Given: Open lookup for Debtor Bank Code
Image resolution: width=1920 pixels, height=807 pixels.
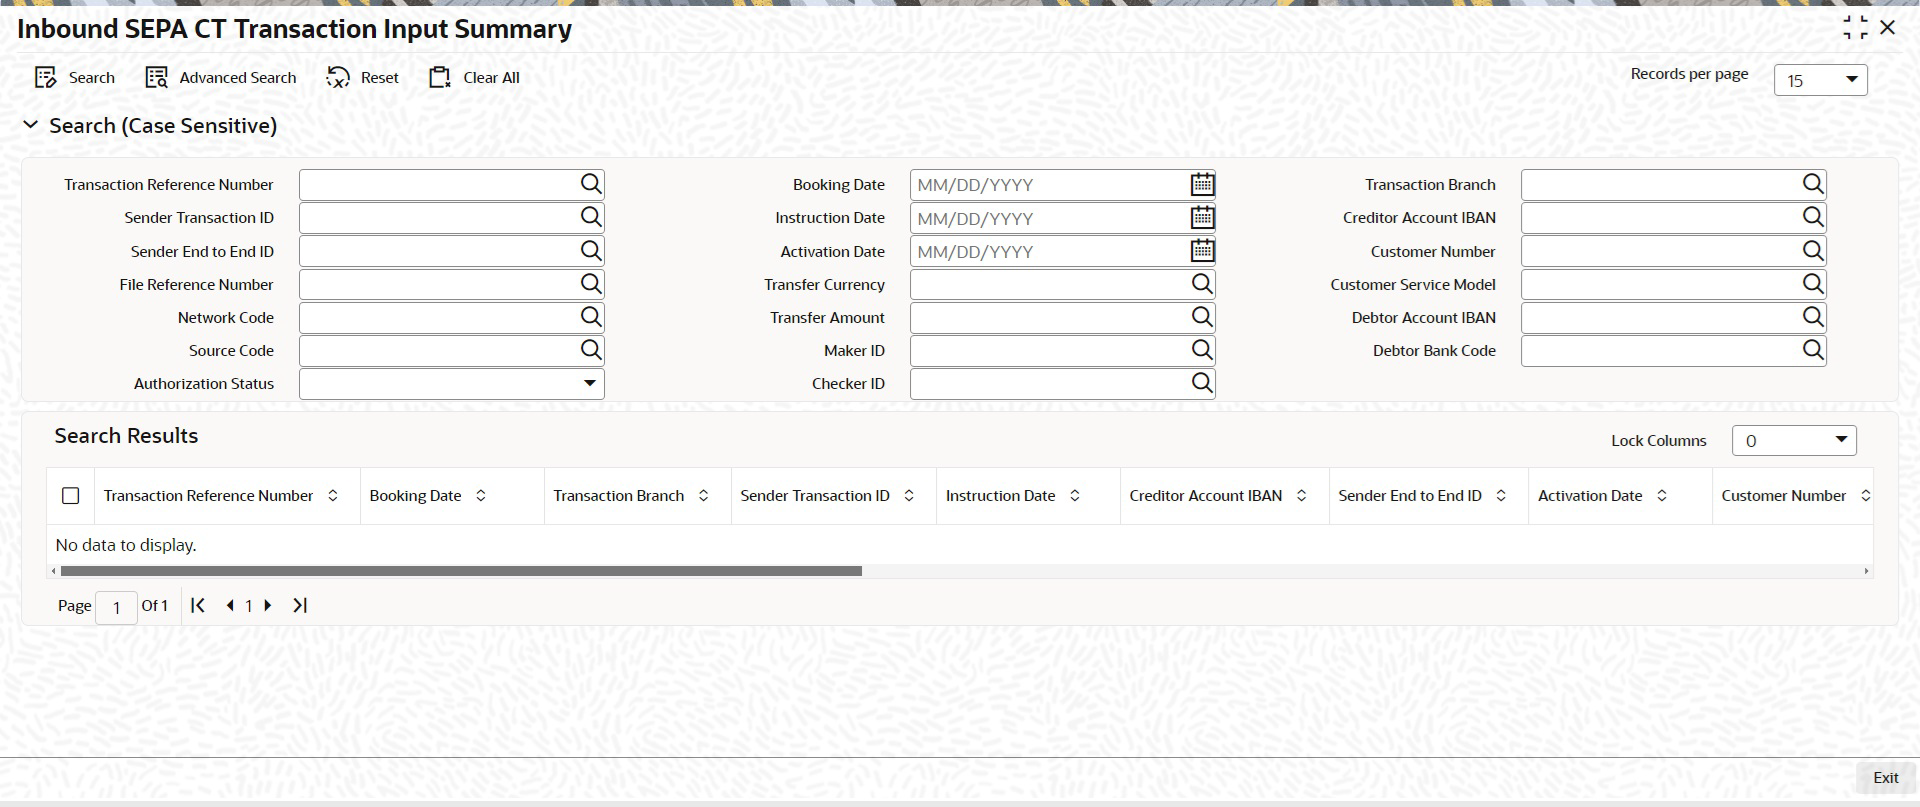Looking at the screenshot, I should 1813,350.
